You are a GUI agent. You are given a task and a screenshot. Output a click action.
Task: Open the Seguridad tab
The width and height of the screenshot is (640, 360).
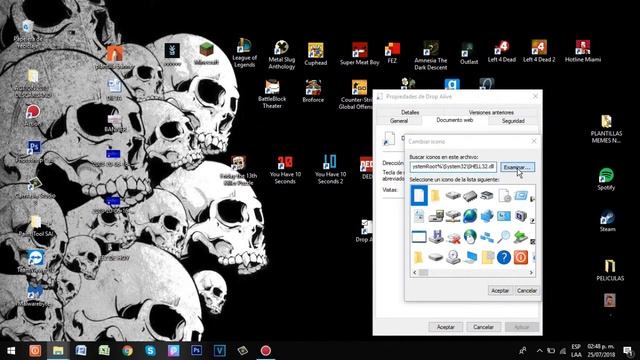pos(513,121)
